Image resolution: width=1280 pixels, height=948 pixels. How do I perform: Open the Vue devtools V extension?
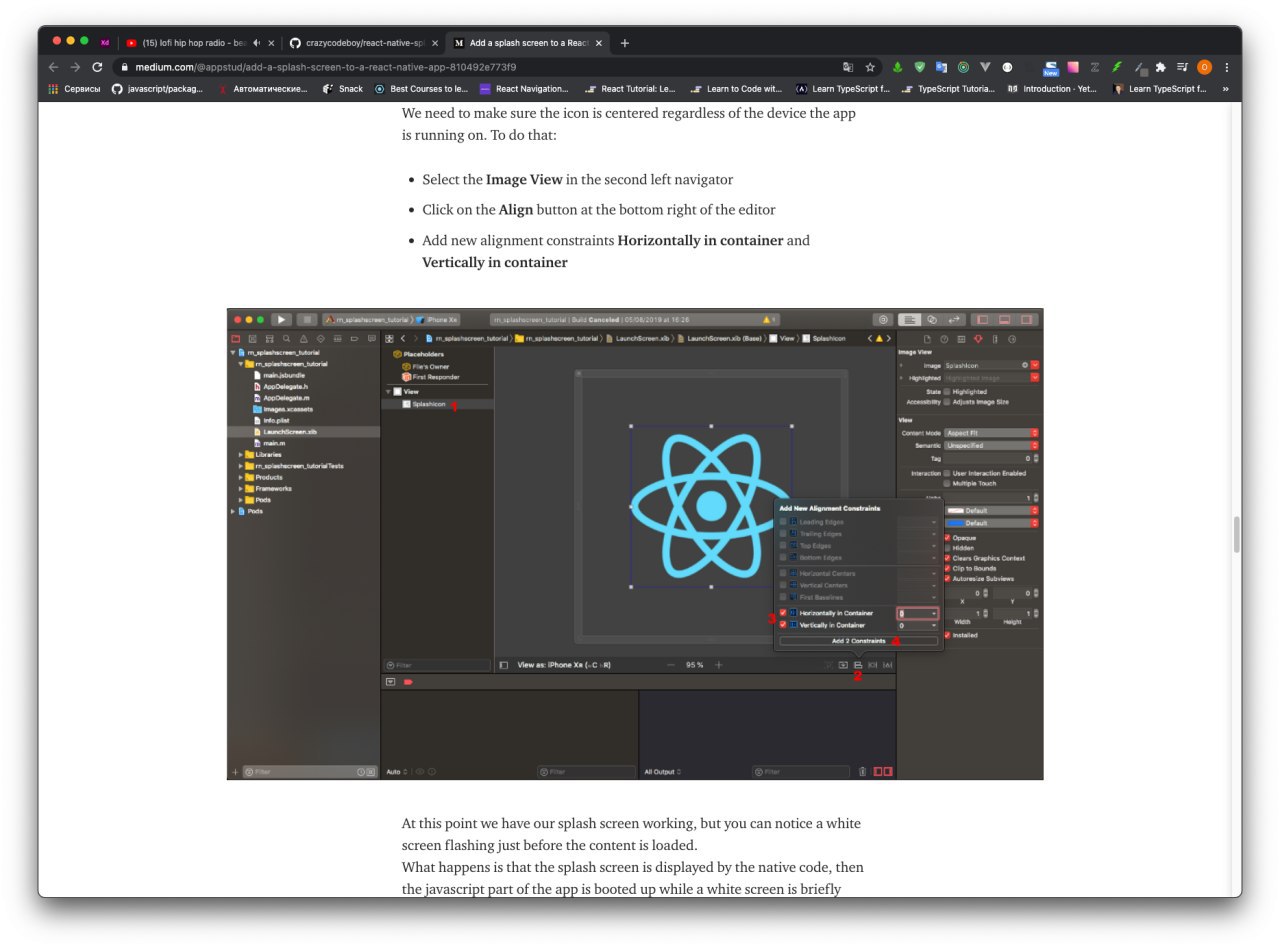pos(985,67)
